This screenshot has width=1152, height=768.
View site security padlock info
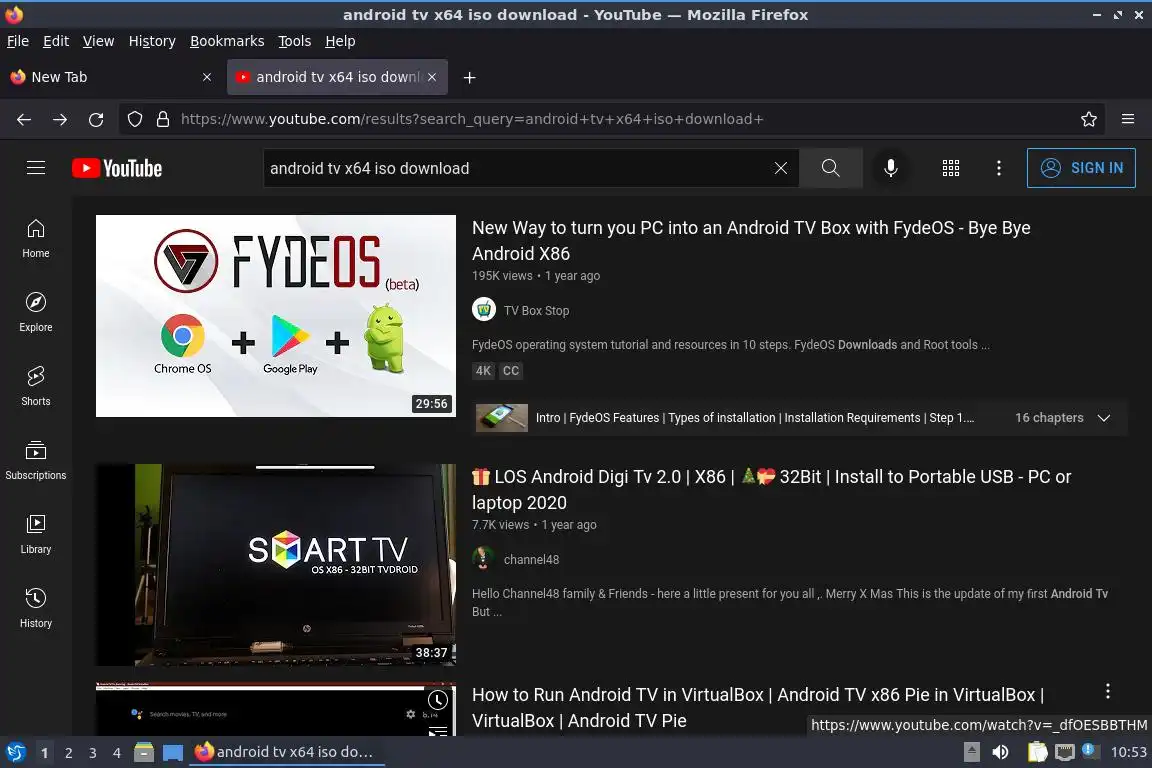163,119
